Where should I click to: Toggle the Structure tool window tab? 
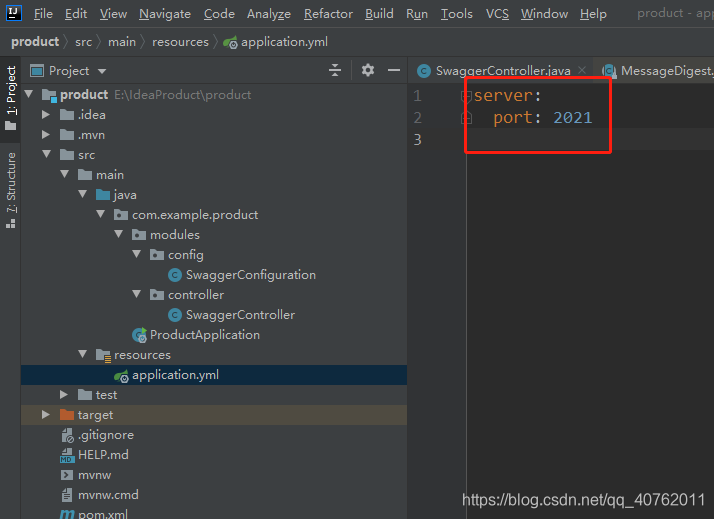[10, 190]
